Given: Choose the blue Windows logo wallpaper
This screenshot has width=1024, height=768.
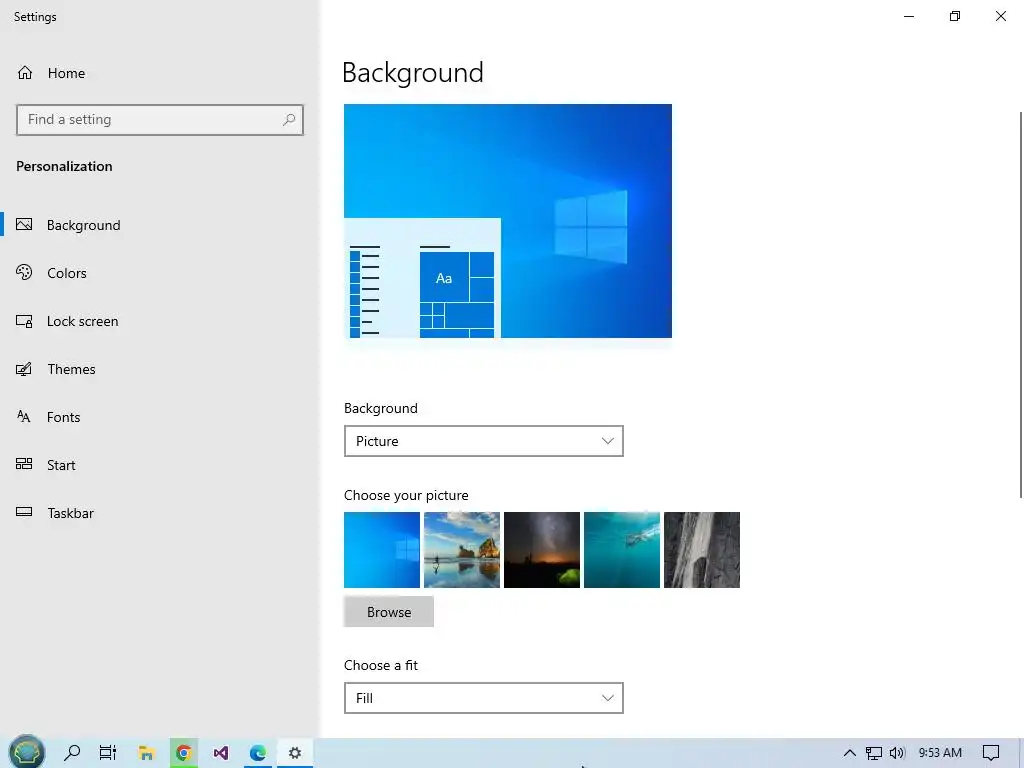Looking at the screenshot, I should [x=382, y=550].
